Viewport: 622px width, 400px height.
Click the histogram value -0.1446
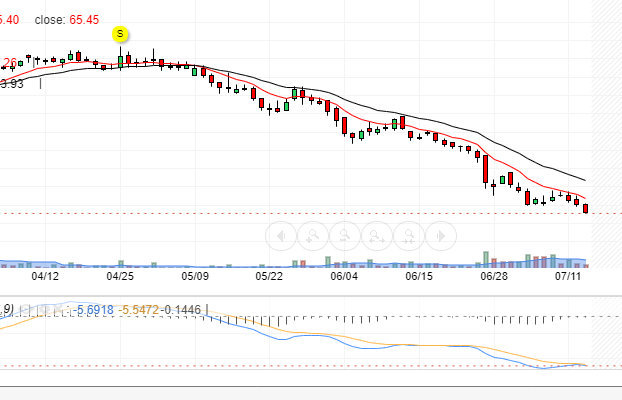tap(180, 310)
